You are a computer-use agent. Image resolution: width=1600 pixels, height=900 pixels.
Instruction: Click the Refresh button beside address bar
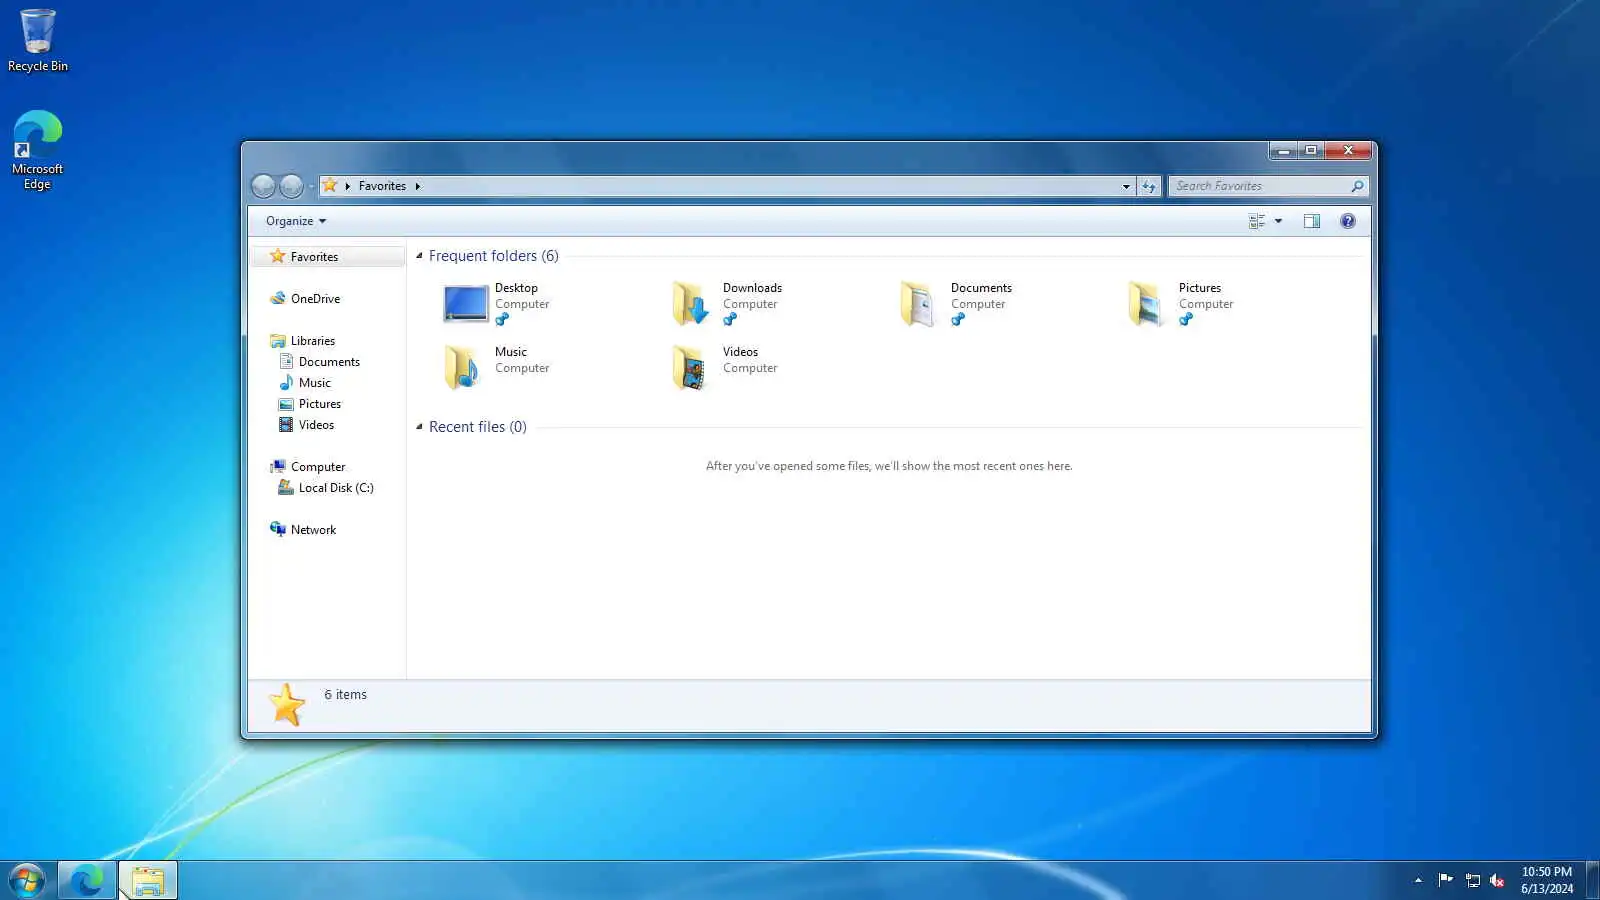1149,186
